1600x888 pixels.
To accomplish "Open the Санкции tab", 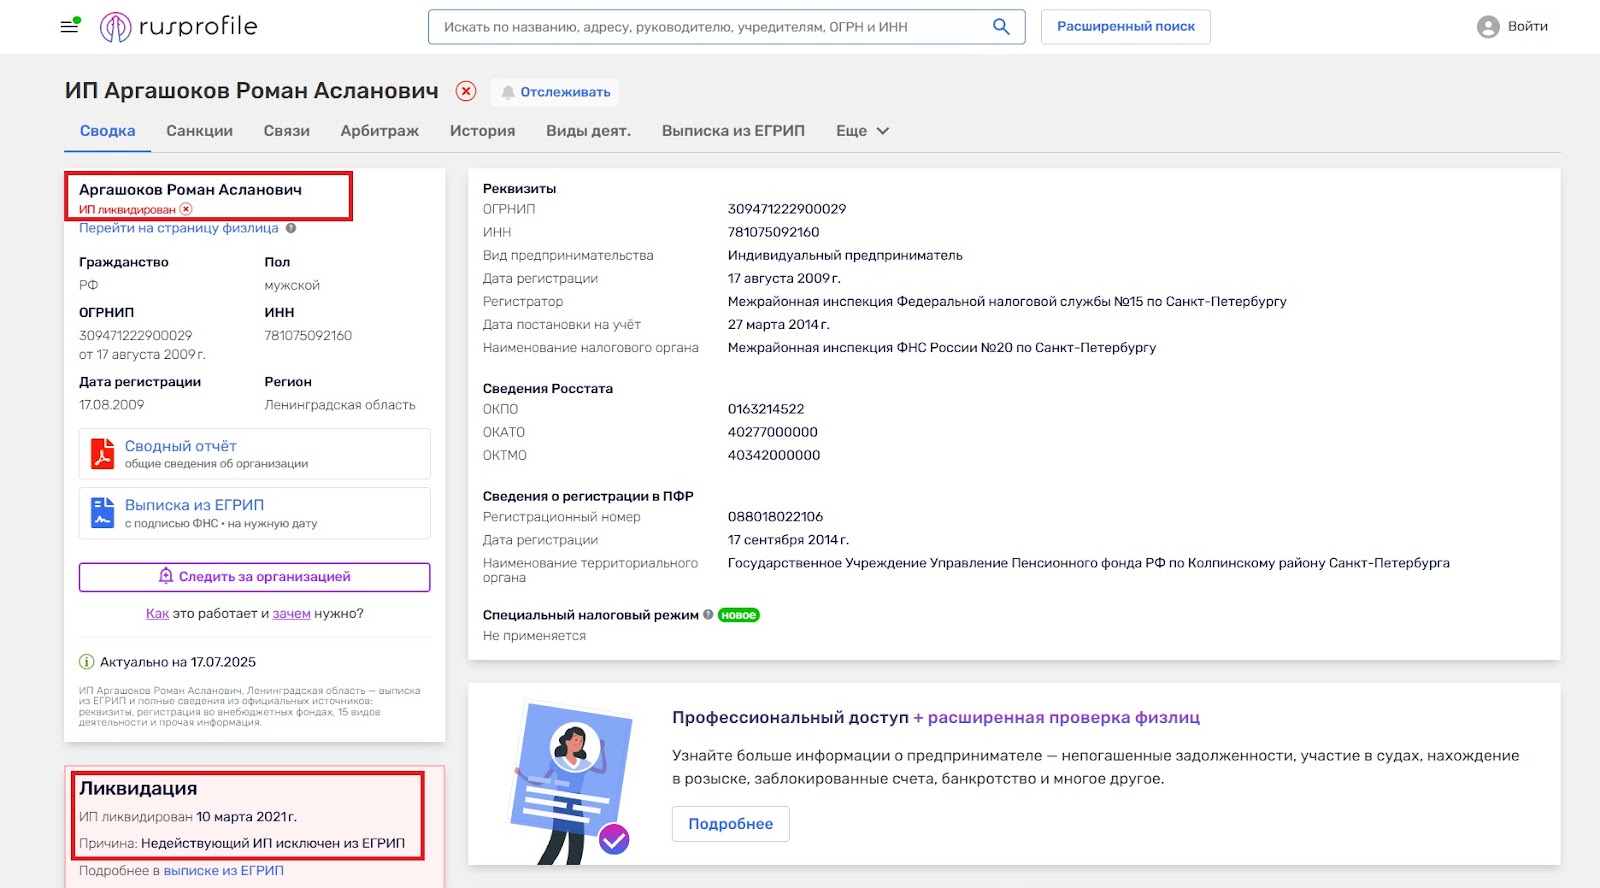I will (199, 131).
